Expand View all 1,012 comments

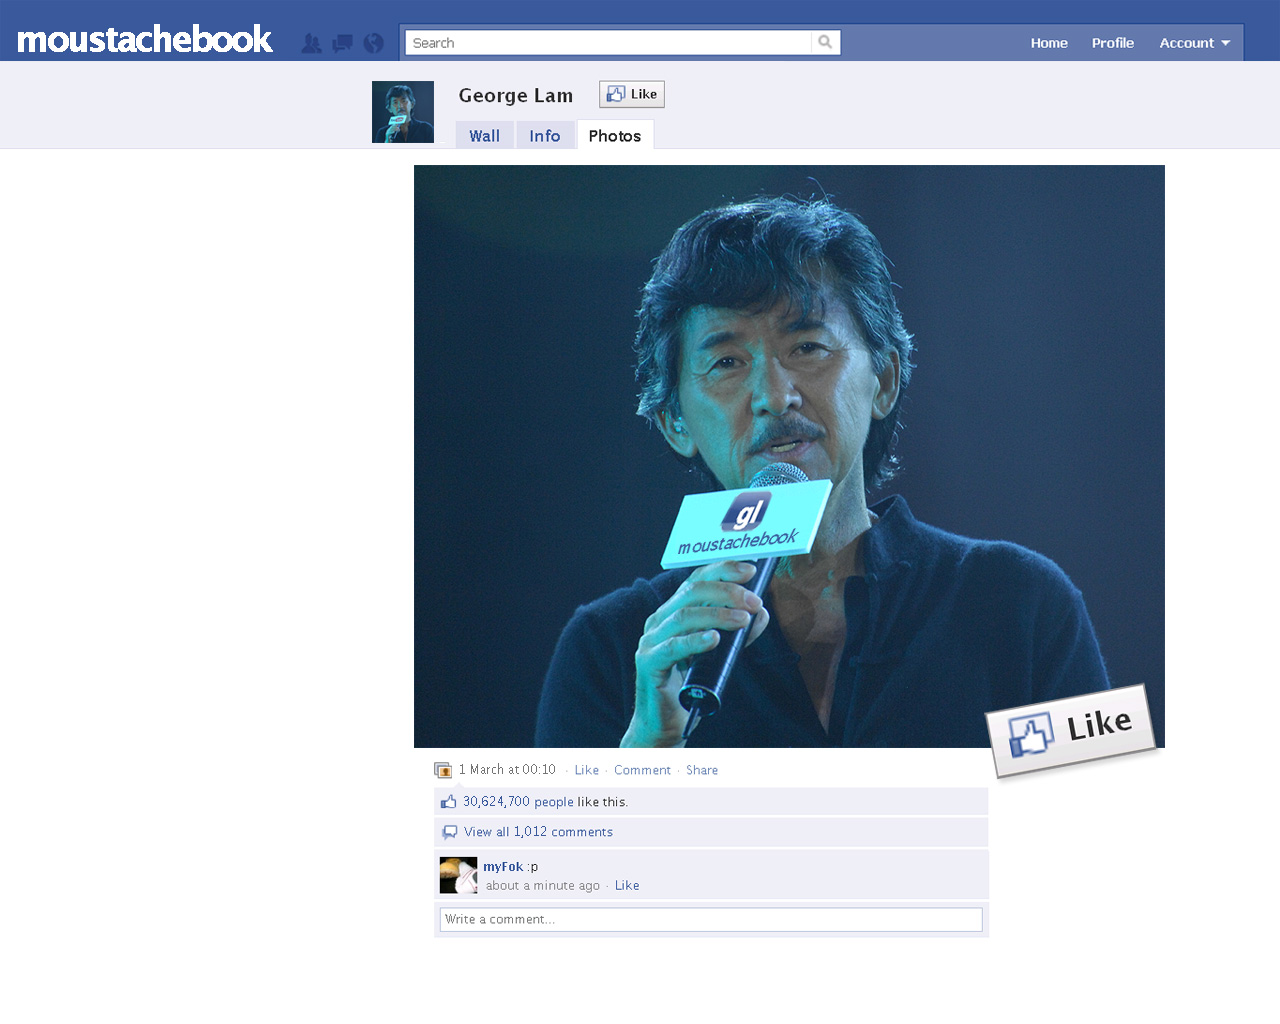point(538,832)
